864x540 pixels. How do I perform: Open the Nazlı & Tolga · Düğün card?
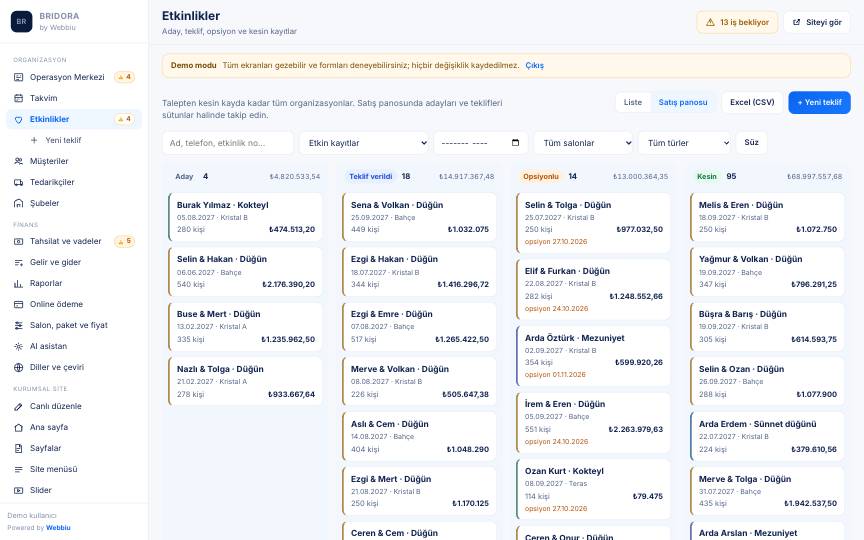[x=245, y=381]
